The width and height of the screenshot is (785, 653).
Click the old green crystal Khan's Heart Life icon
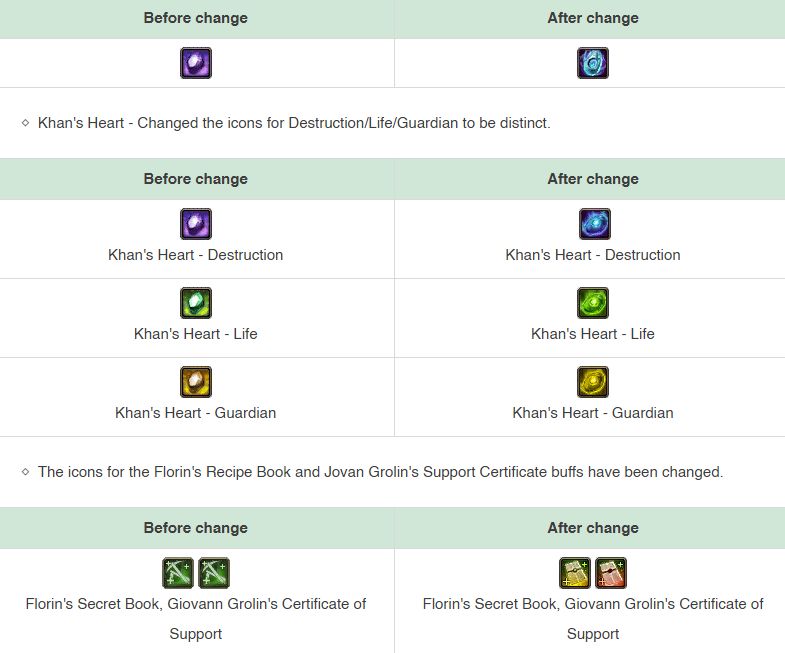click(196, 303)
